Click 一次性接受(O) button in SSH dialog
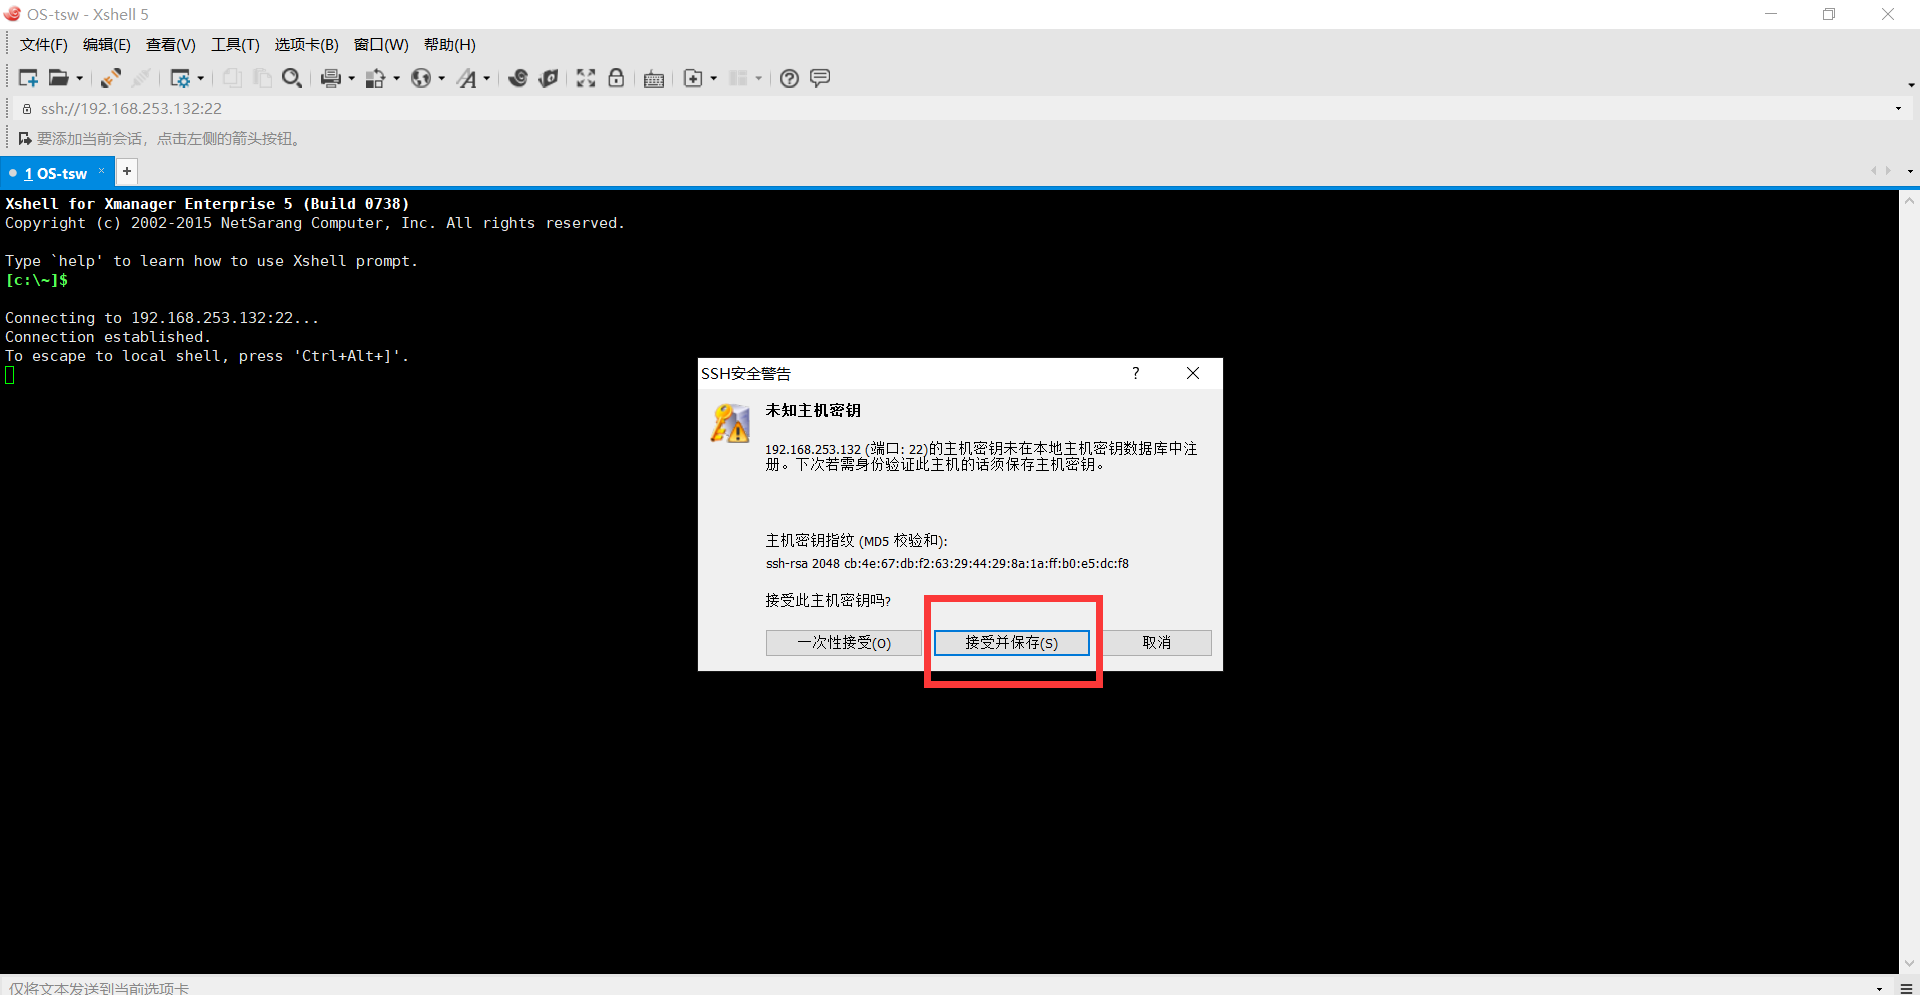Screen dimensions: 1920x995 coord(844,642)
